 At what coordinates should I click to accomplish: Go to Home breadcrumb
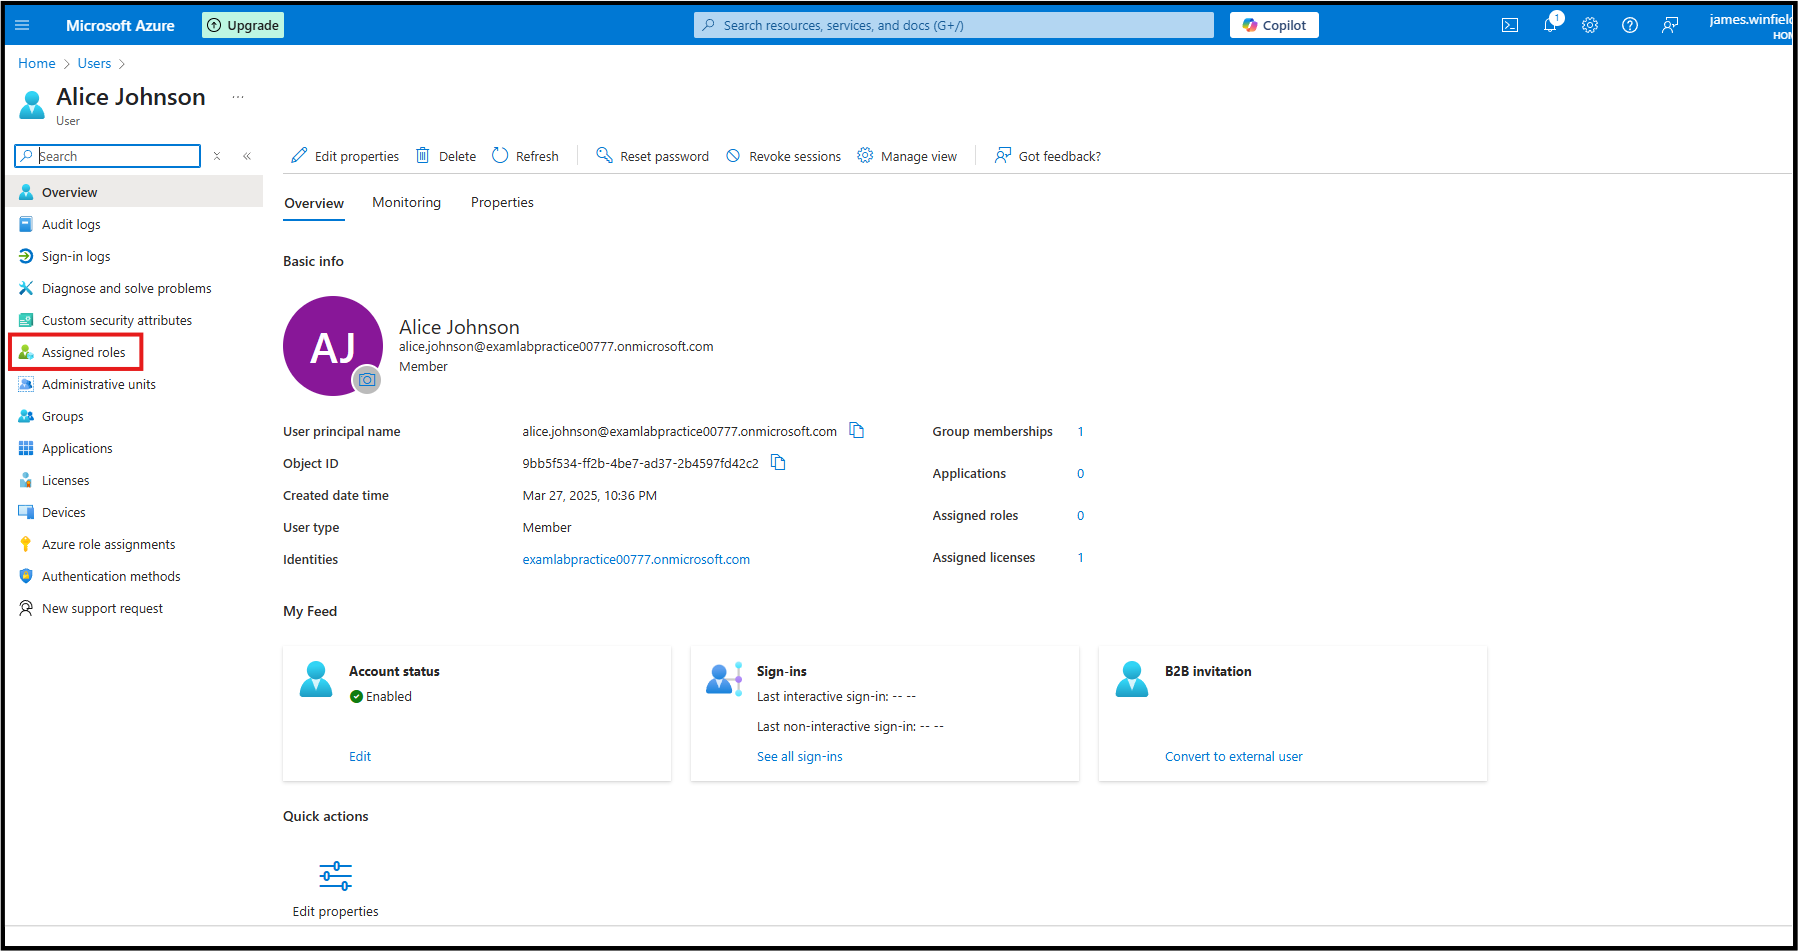(x=37, y=63)
